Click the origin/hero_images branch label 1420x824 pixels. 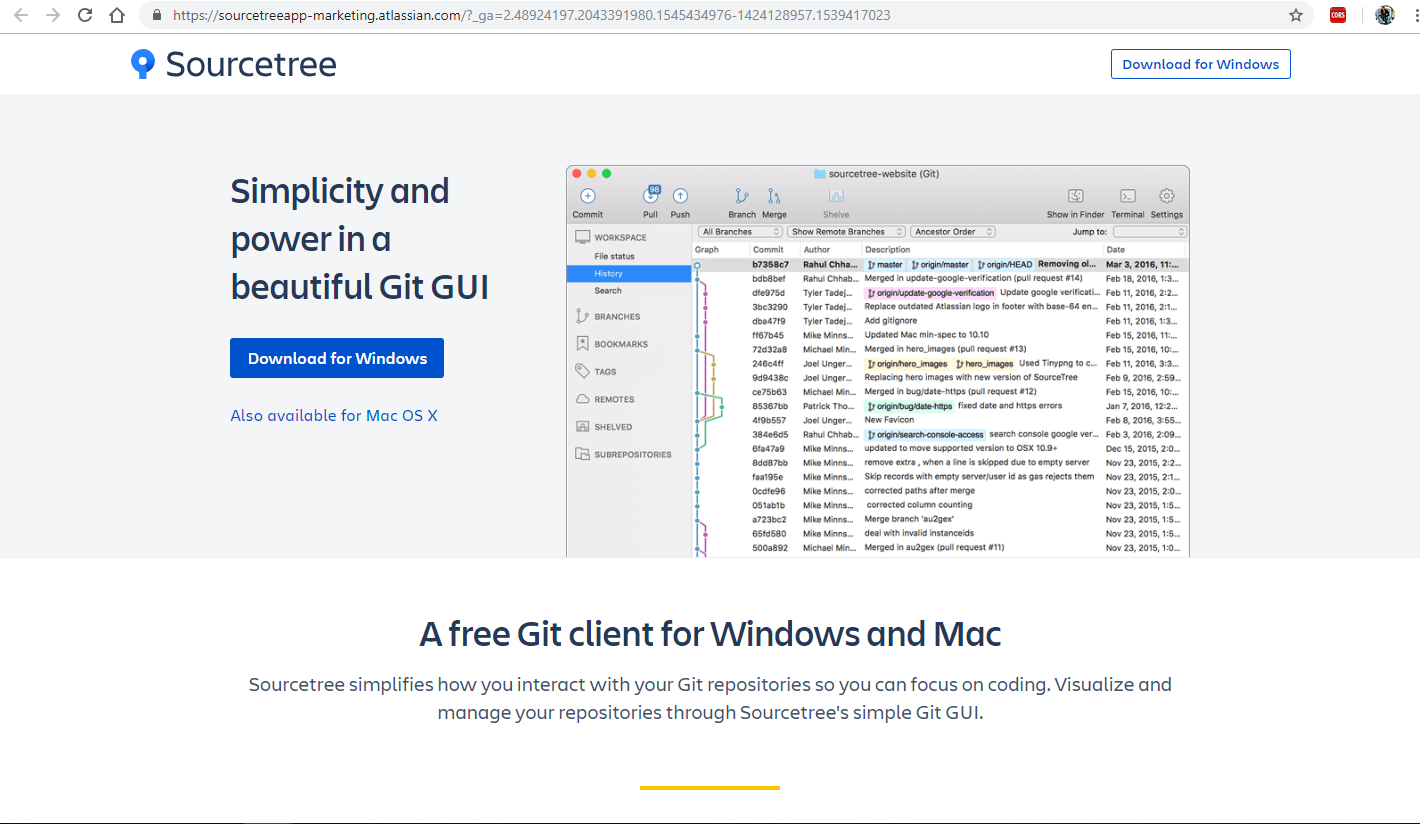[907, 364]
